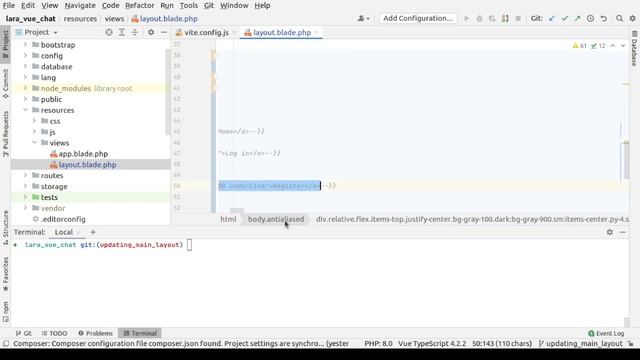Toggle the npm tool window button

tap(5, 312)
